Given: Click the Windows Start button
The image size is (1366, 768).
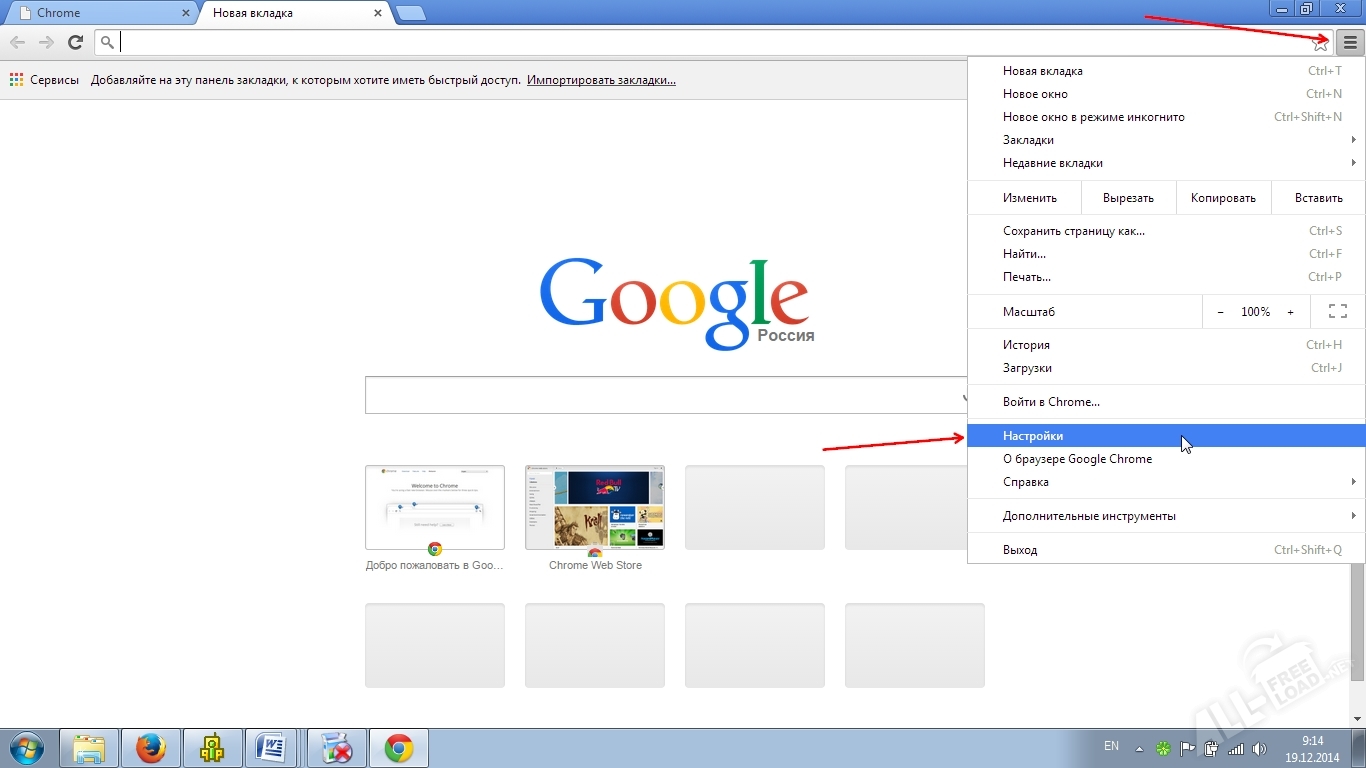Looking at the screenshot, I should tap(27, 748).
